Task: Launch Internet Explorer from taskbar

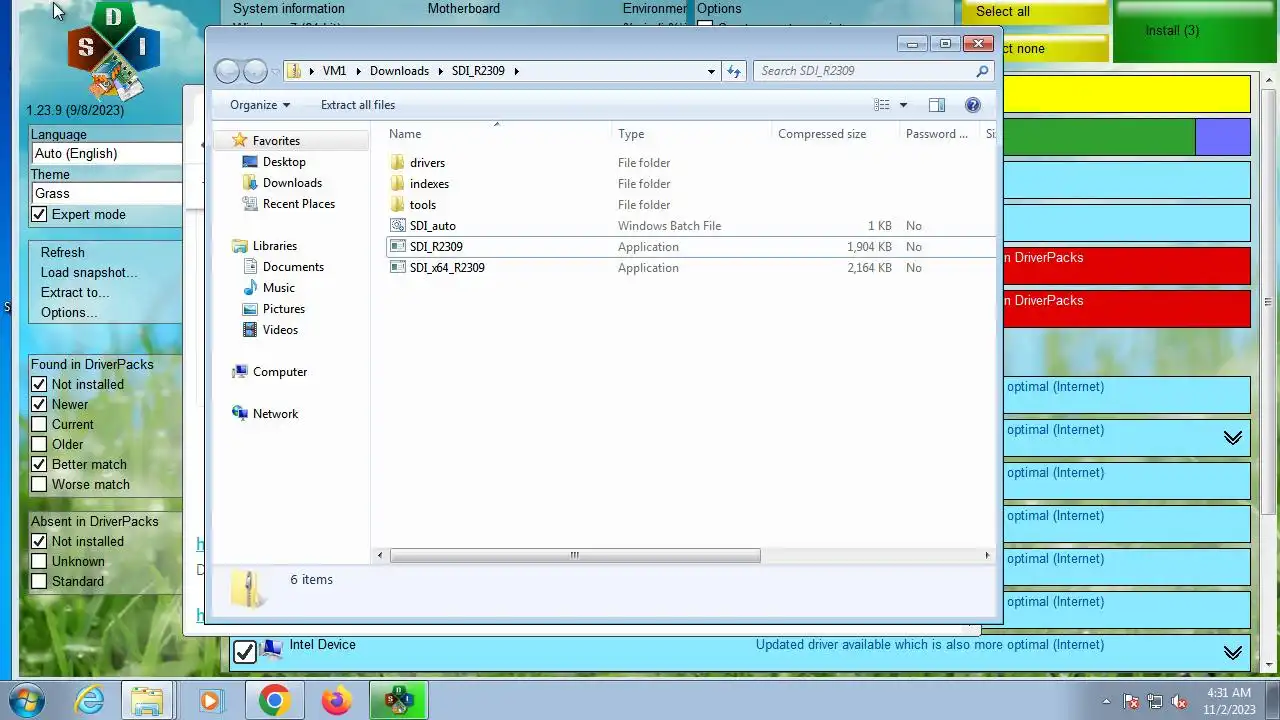Action: point(90,701)
